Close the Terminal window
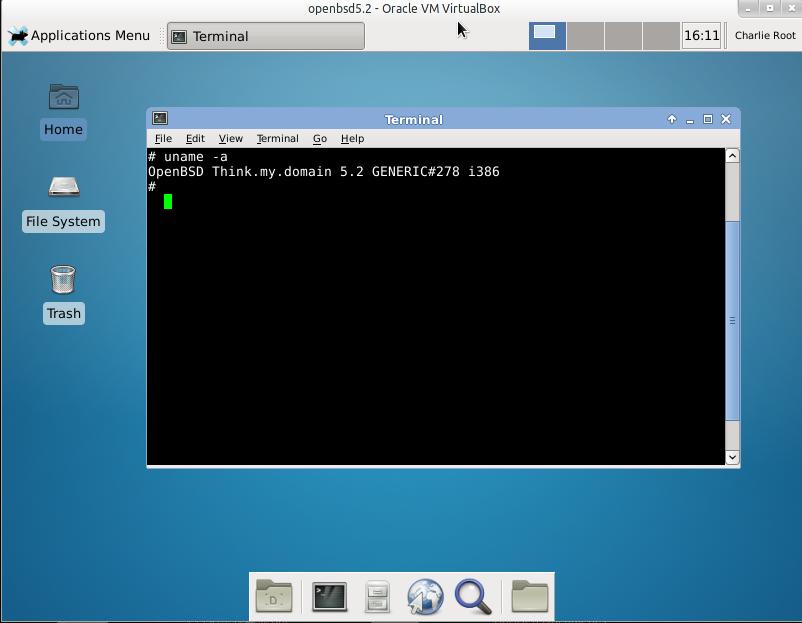This screenshot has width=802, height=623. tap(726, 119)
